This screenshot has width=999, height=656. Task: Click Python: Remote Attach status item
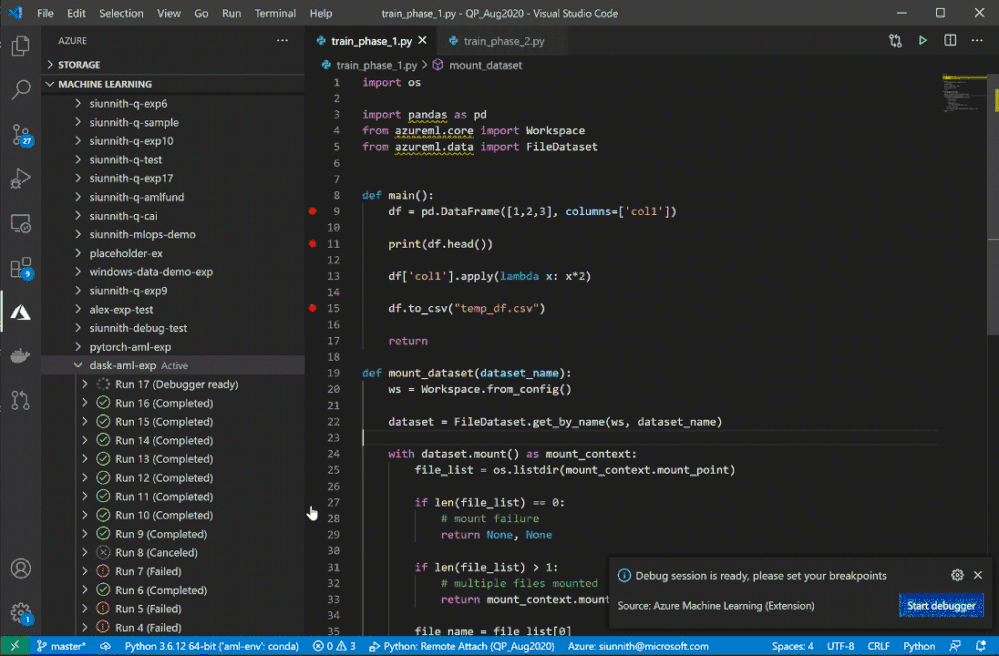(x=463, y=646)
